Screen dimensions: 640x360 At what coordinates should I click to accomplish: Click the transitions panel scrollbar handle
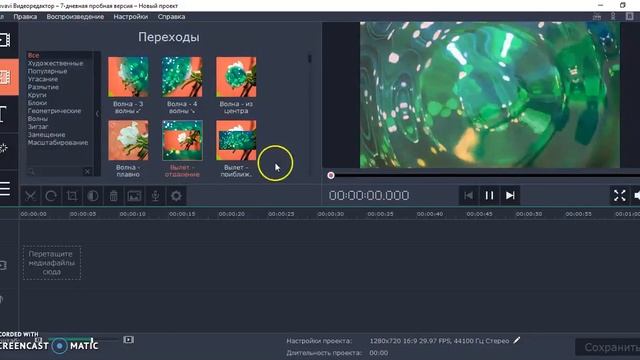(309, 58)
